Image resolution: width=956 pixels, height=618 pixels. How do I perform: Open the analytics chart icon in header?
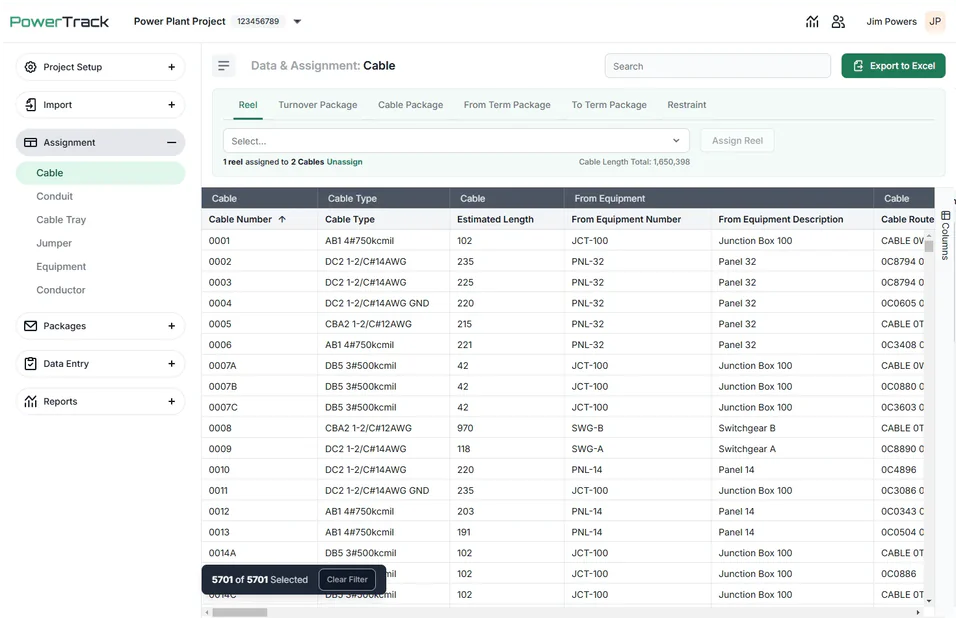[812, 22]
